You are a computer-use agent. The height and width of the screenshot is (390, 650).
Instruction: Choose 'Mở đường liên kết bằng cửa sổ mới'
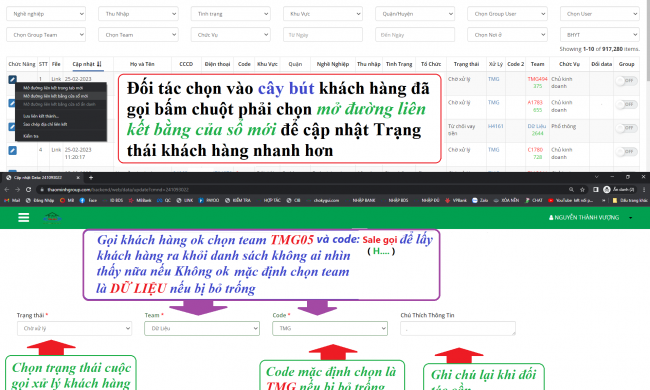(x=55, y=96)
